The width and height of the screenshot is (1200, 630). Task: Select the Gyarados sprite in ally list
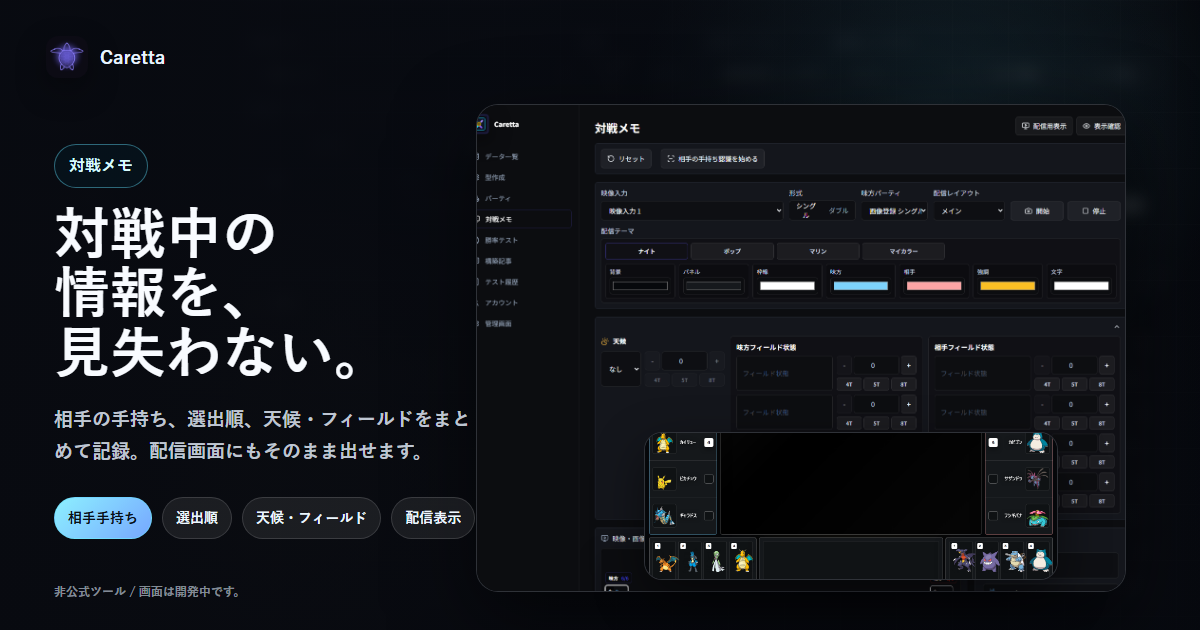point(664,516)
